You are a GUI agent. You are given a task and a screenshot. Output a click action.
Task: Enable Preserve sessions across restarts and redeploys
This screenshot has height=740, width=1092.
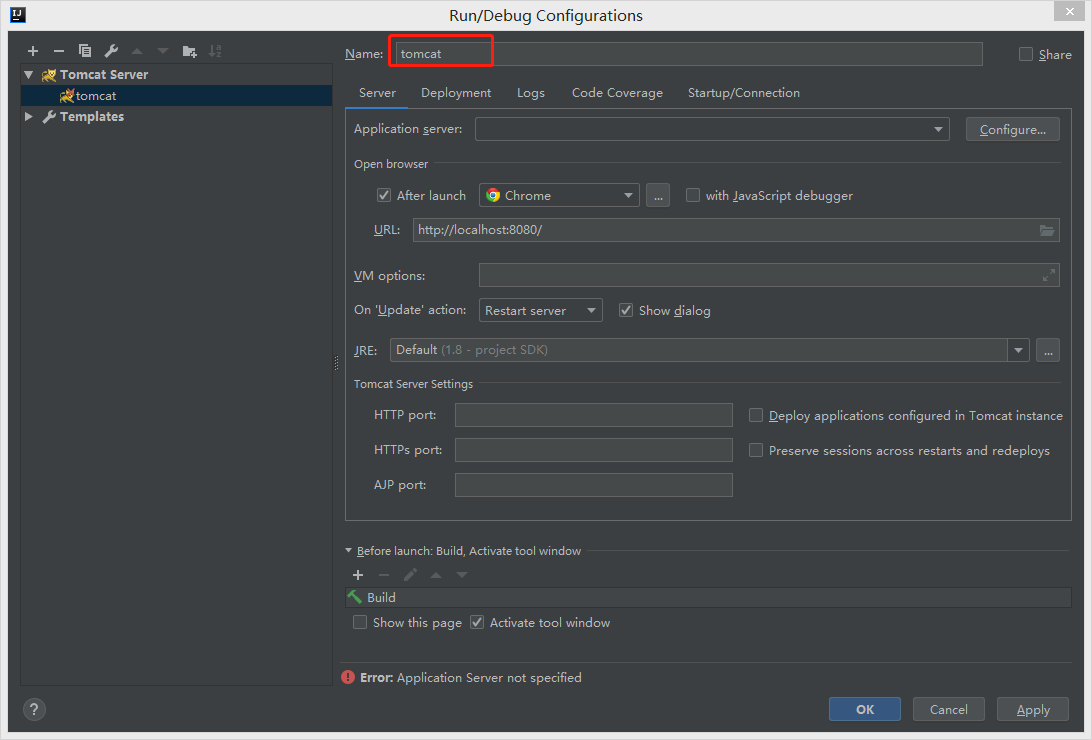[x=756, y=450]
